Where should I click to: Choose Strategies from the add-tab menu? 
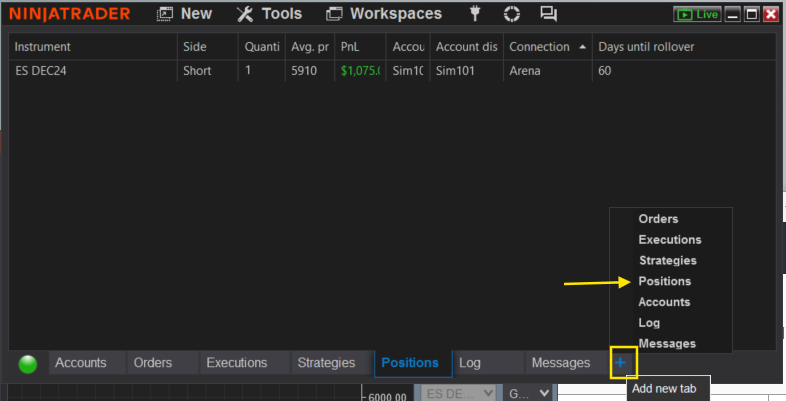[x=671, y=260]
